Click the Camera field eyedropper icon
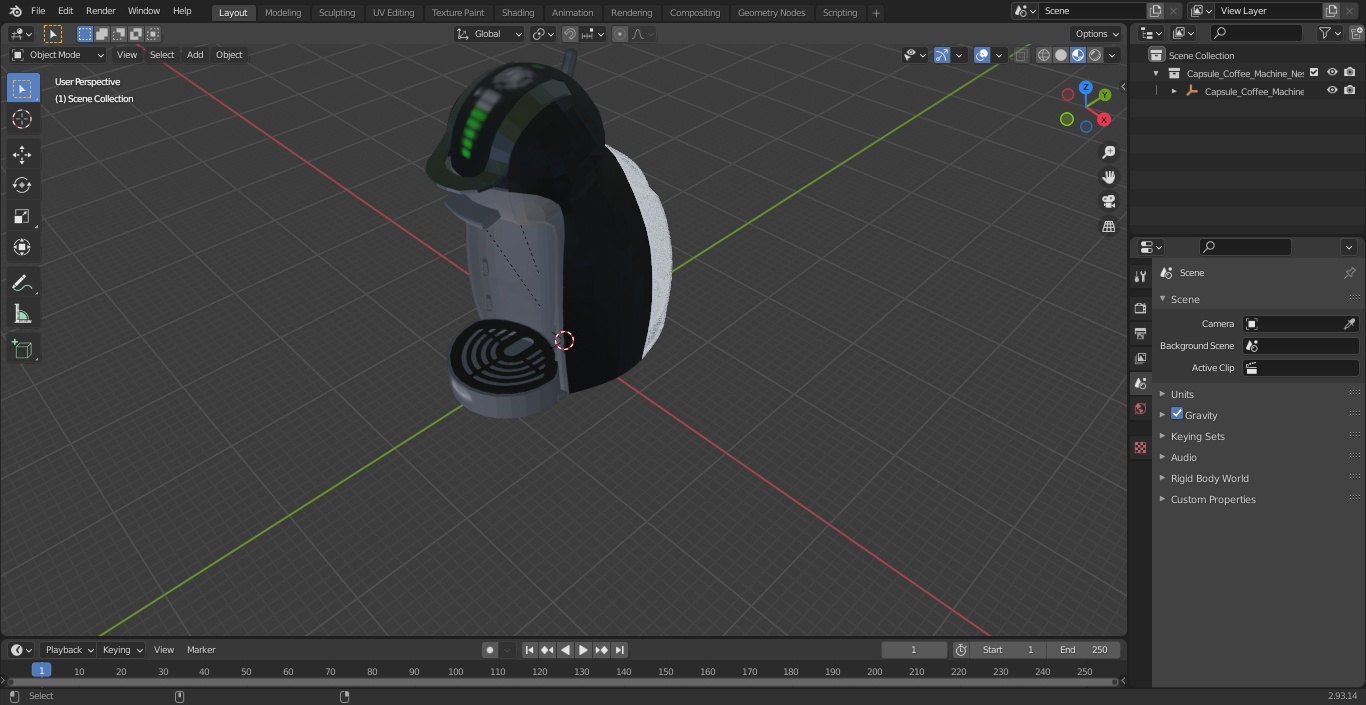 [x=1349, y=324]
